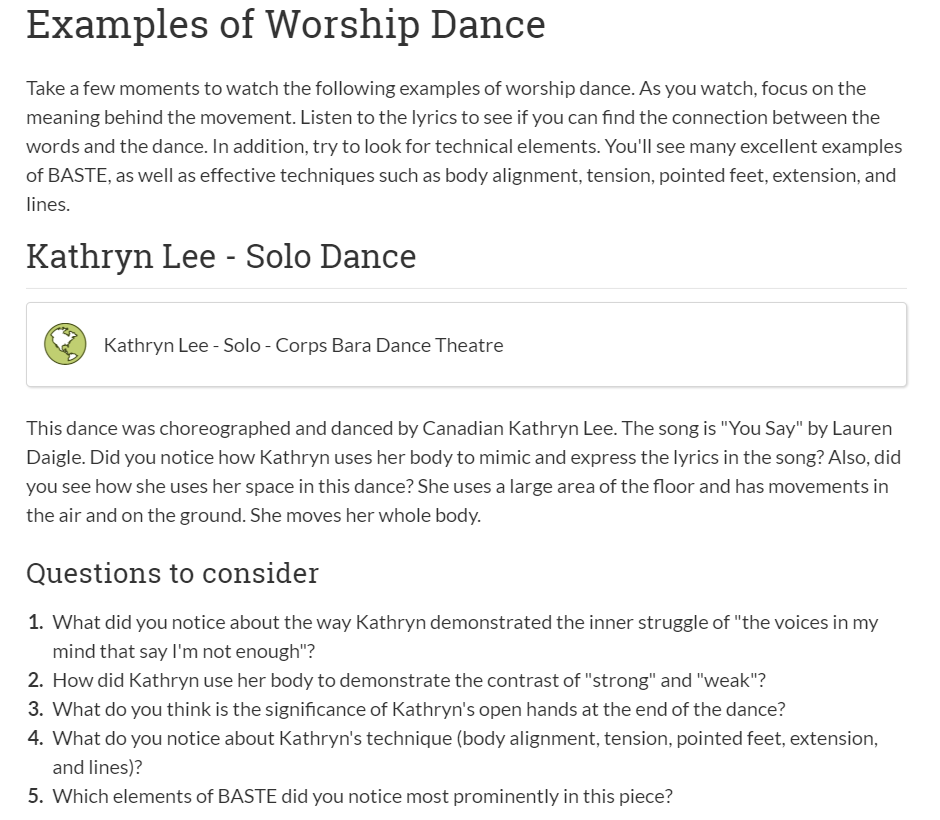
Task: Click the divider line under Solo Dance heading
Action: click(466, 288)
